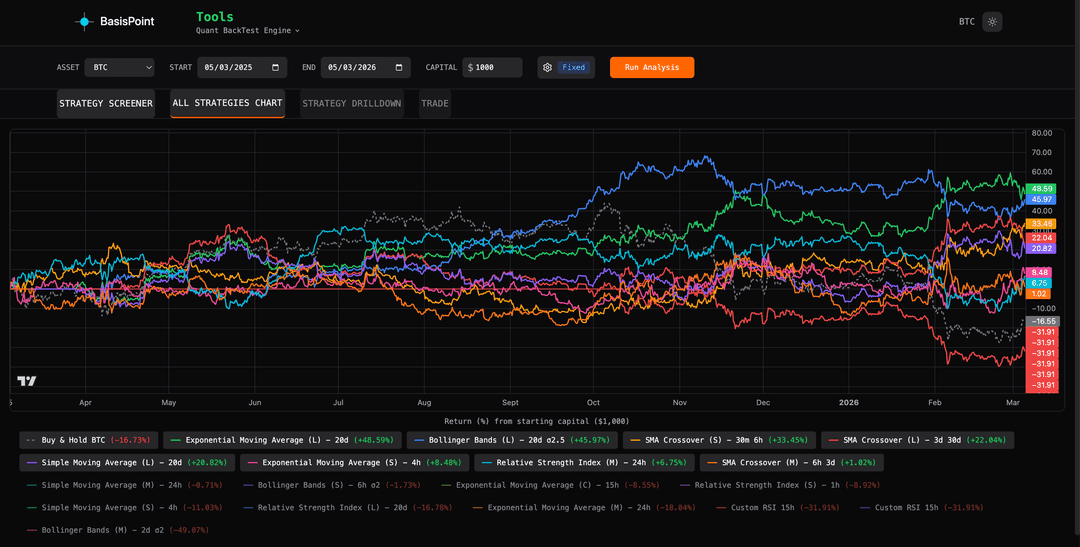Screen dimensions: 1080x547
Task: Toggle the light/dark theme sun icon
Action: (991, 21)
